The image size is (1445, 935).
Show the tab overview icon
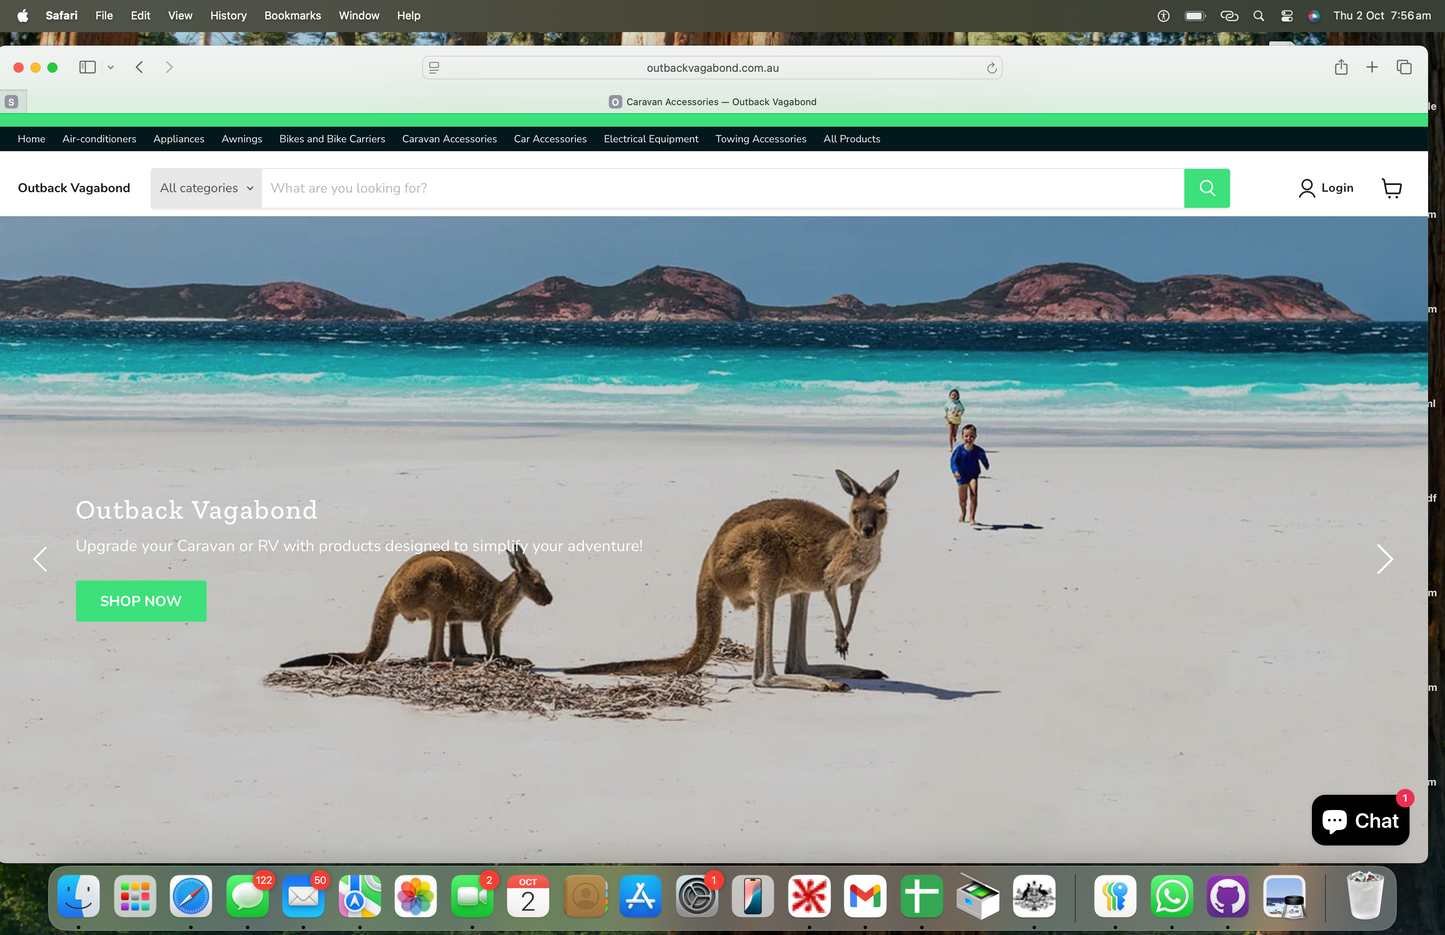1404,67
